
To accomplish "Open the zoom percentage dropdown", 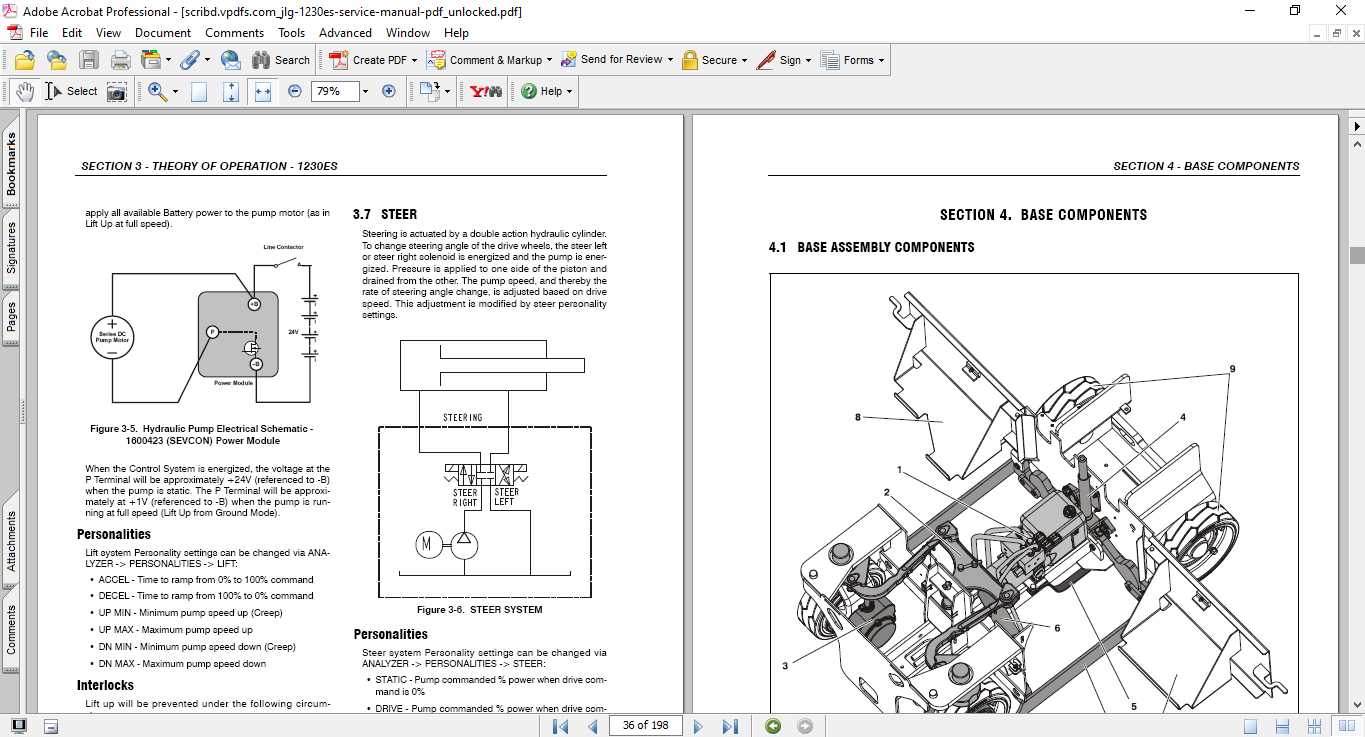I will [365, 91].
